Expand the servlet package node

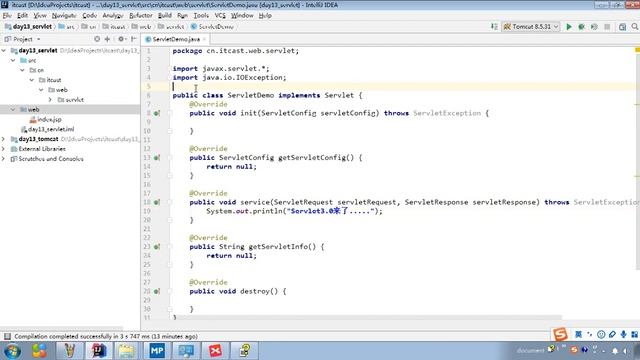(50, 100)
